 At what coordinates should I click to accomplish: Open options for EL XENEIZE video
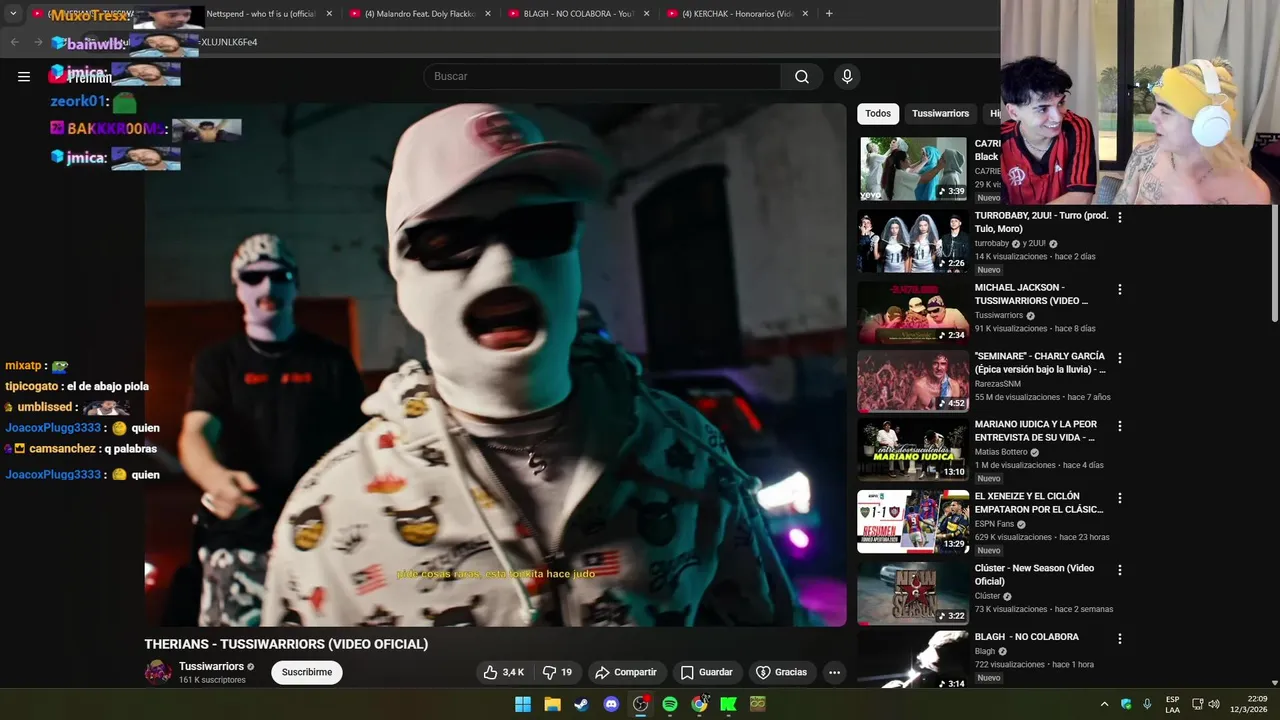click(1120, 498)
